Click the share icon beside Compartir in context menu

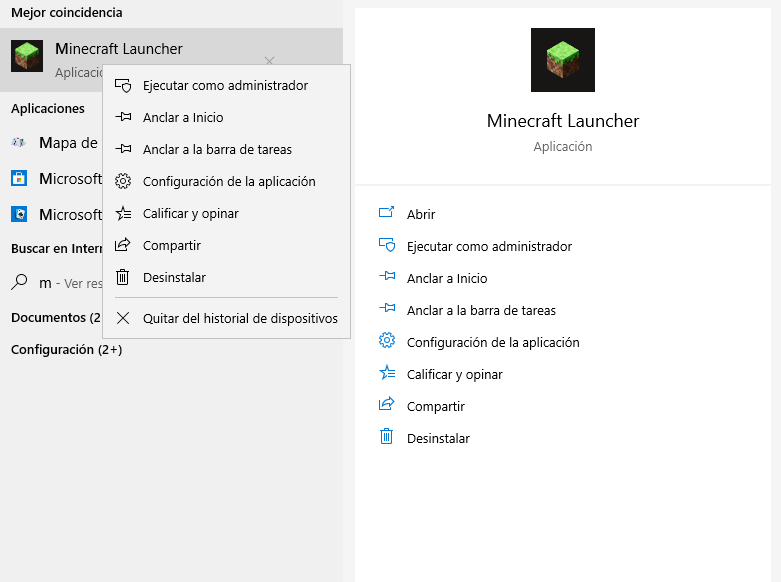pyautogui.click(x=123, y=245)
